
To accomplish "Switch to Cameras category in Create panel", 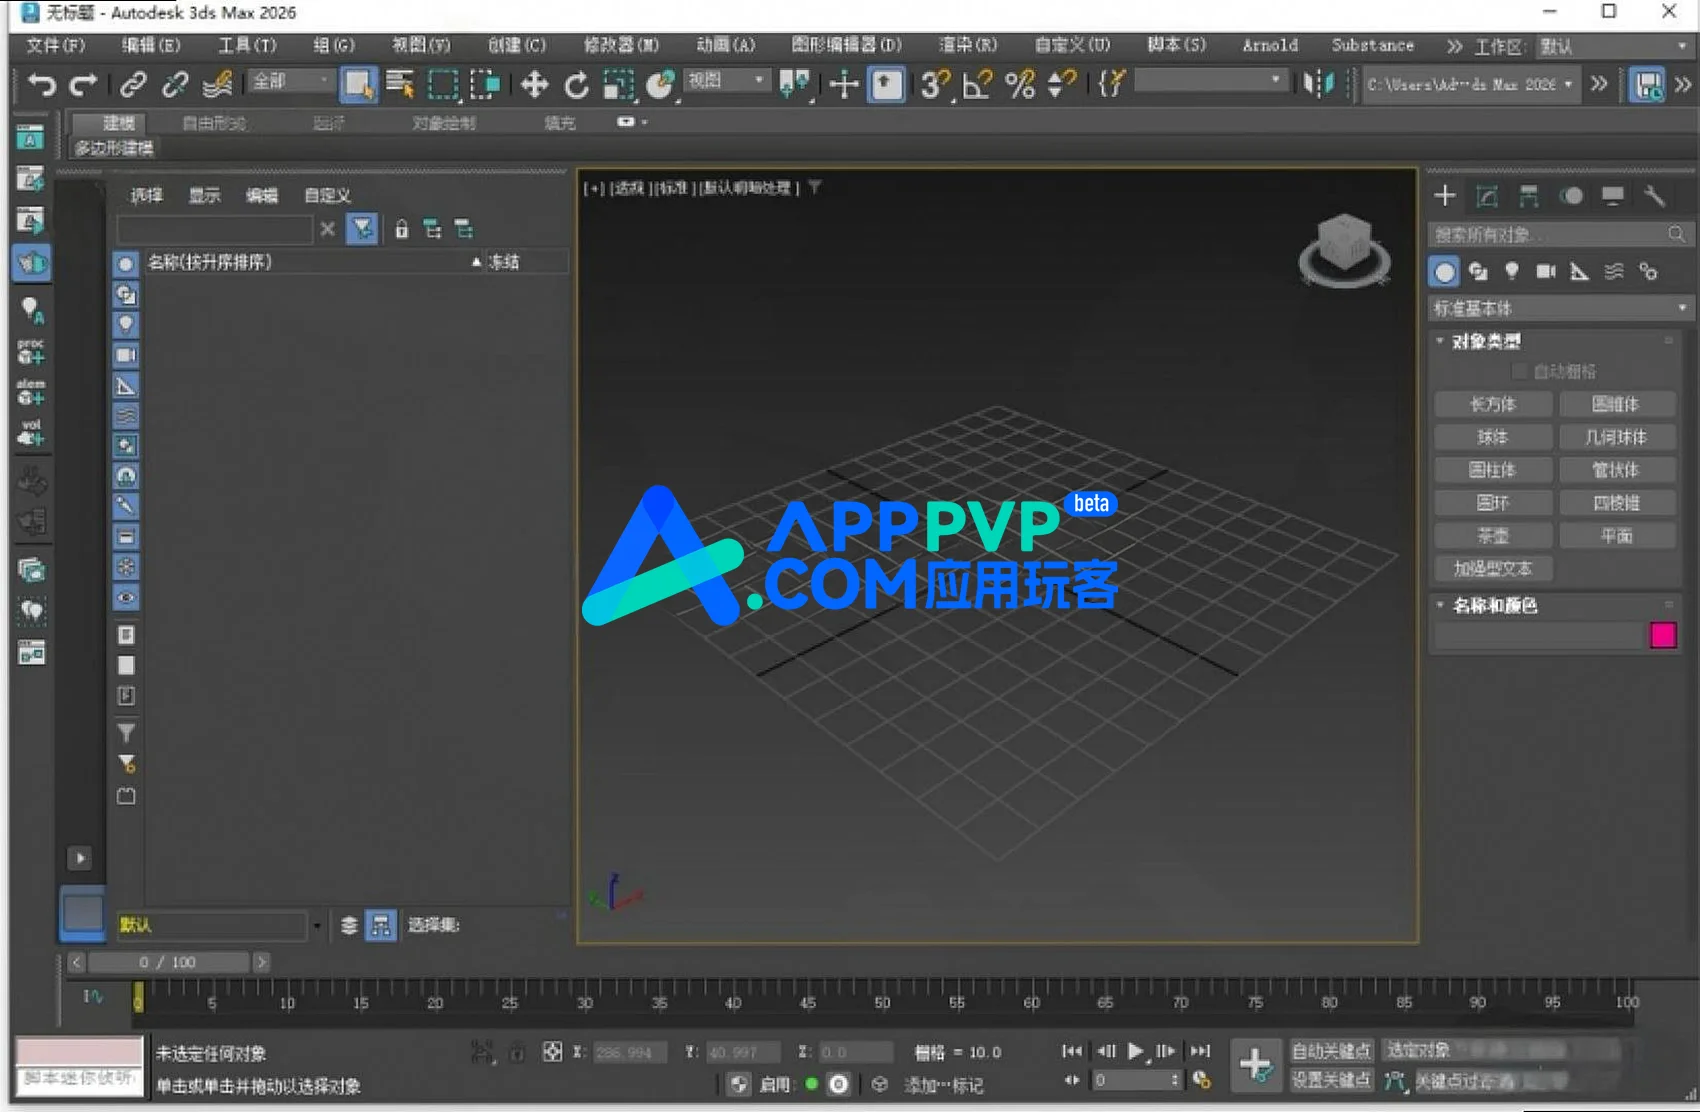I will tap(1544, 271).
